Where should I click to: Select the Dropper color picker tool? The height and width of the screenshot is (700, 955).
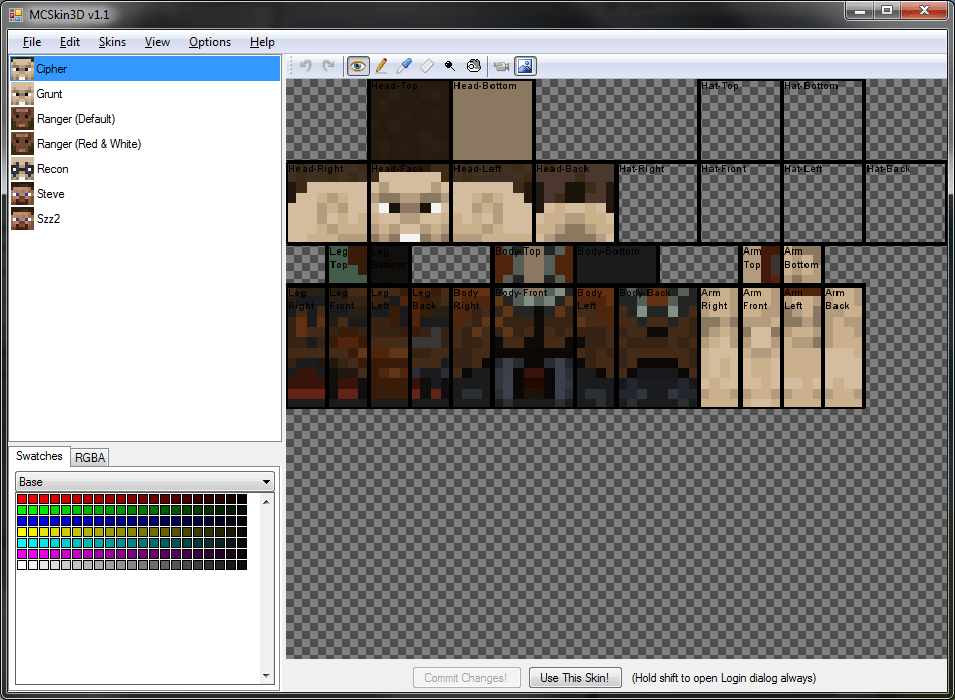(404, 66)
